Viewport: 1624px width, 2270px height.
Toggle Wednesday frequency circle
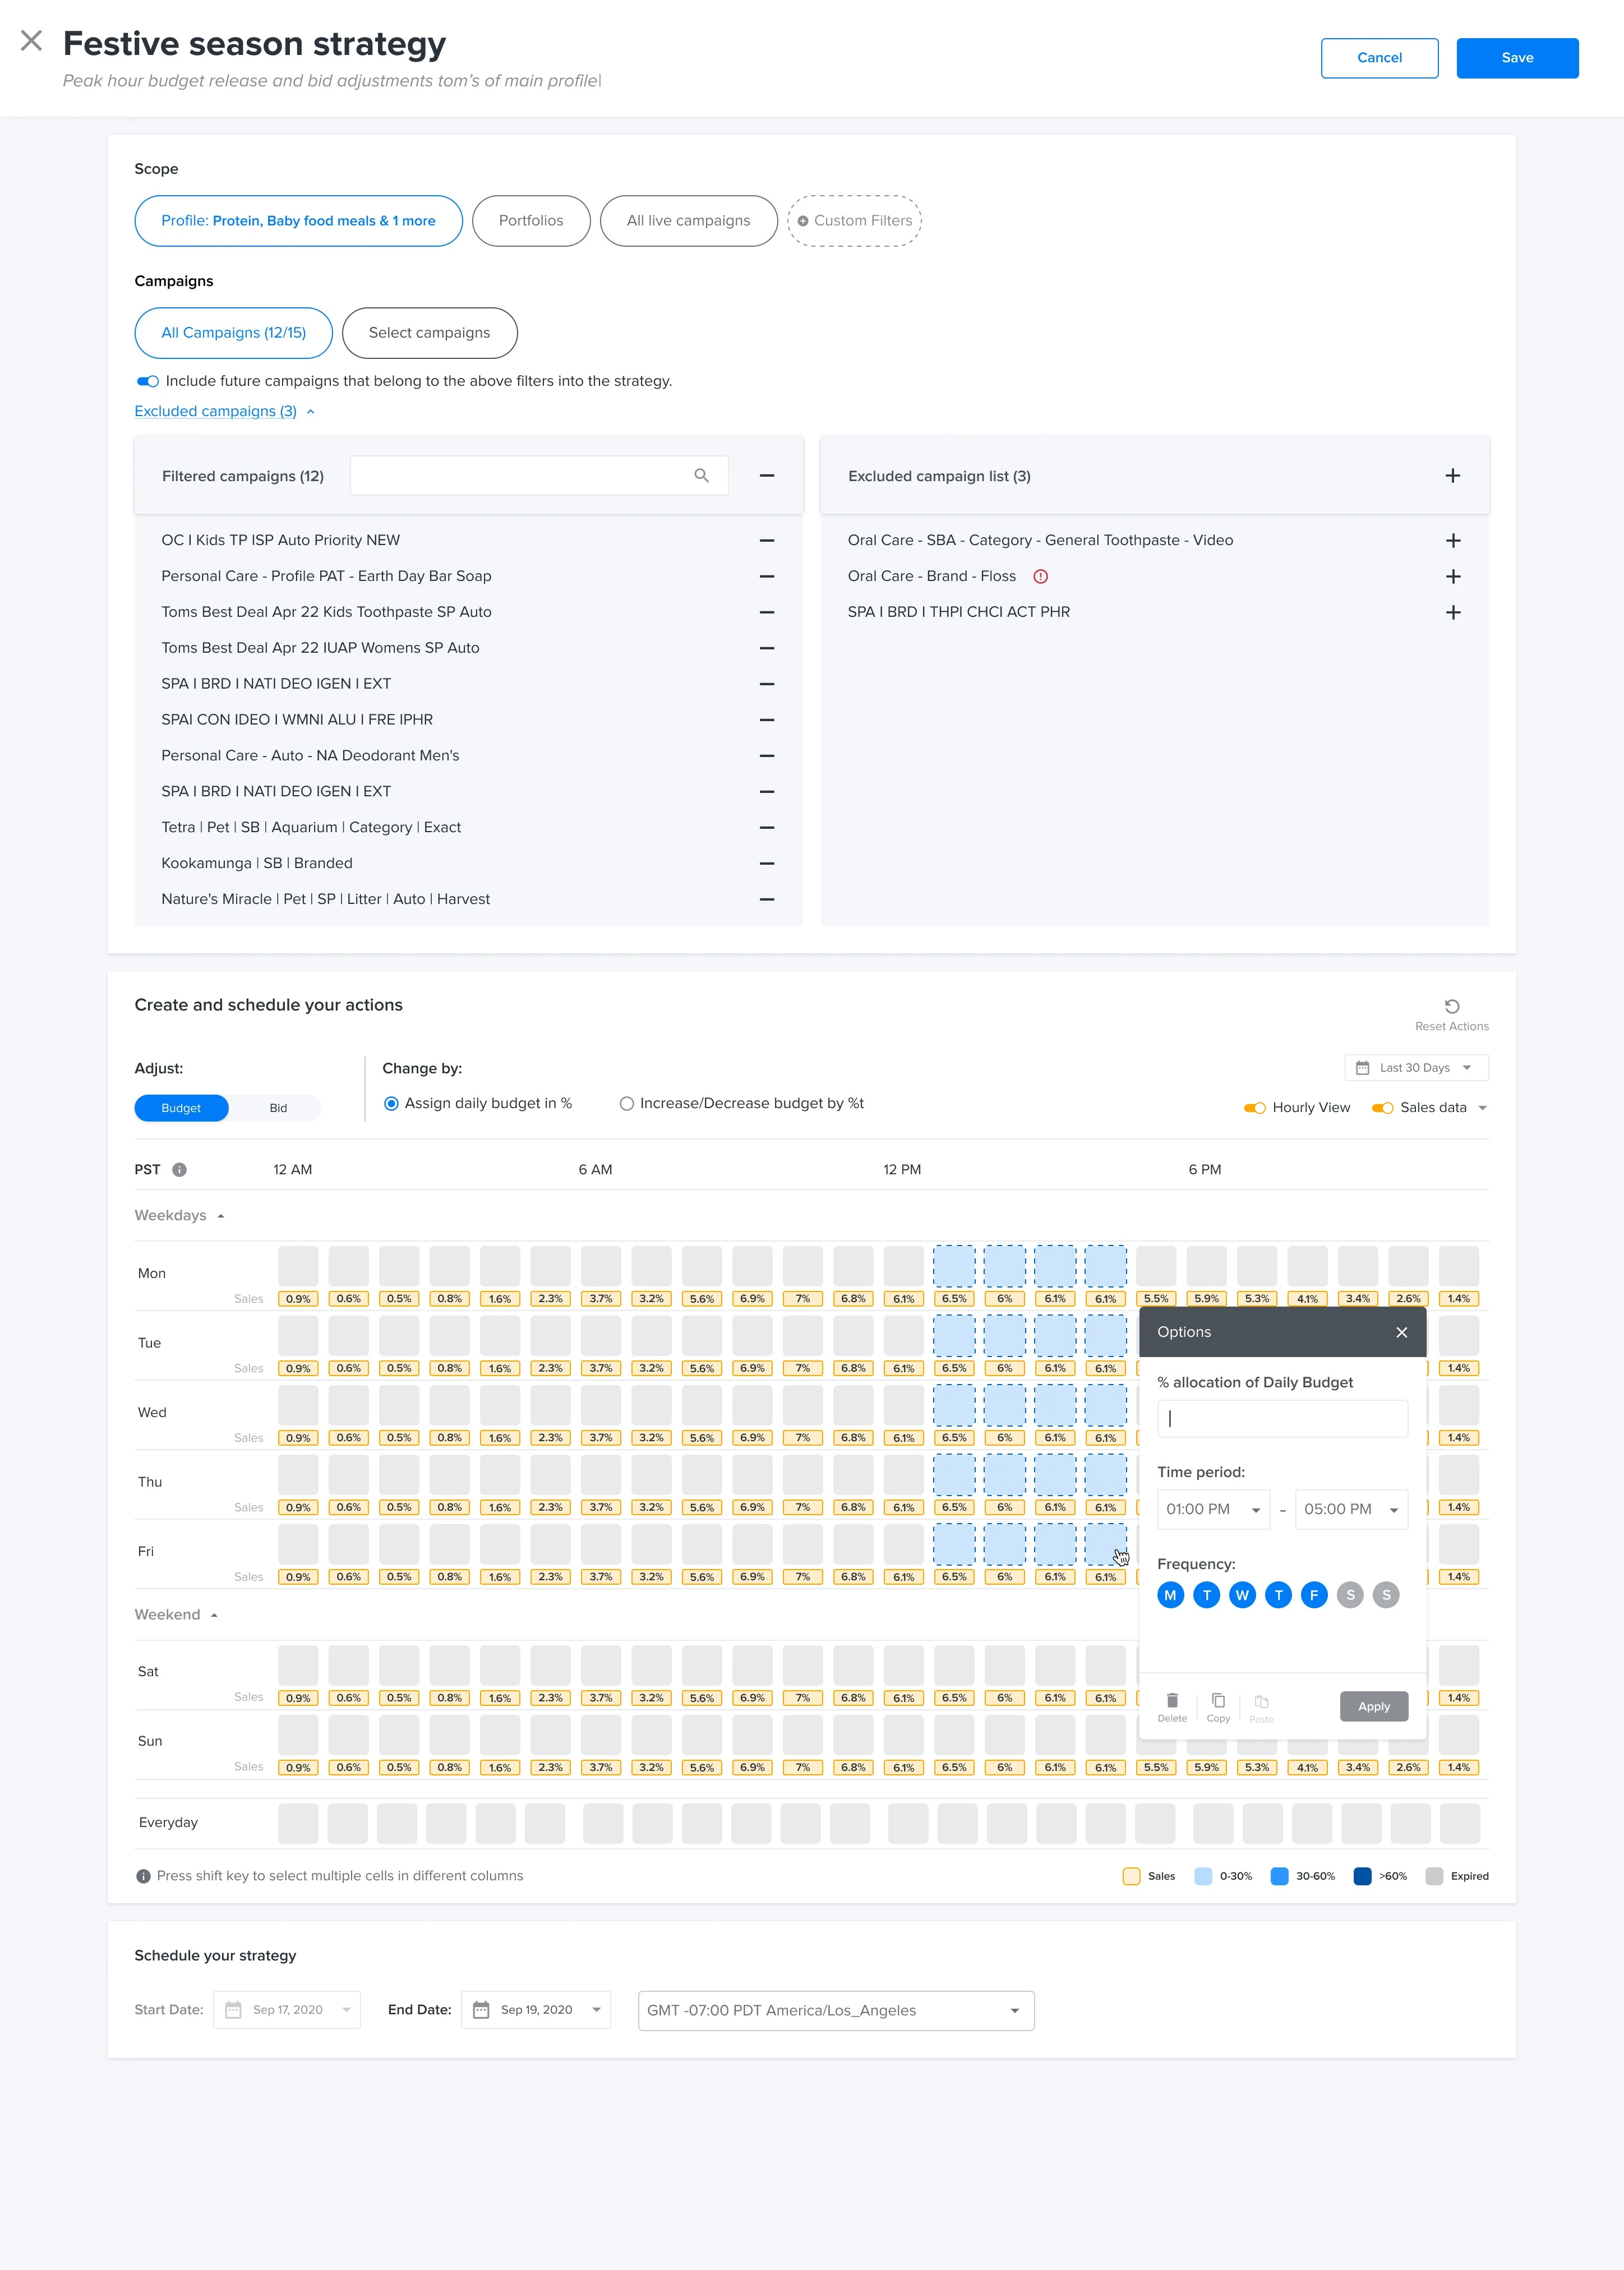1242,1595
